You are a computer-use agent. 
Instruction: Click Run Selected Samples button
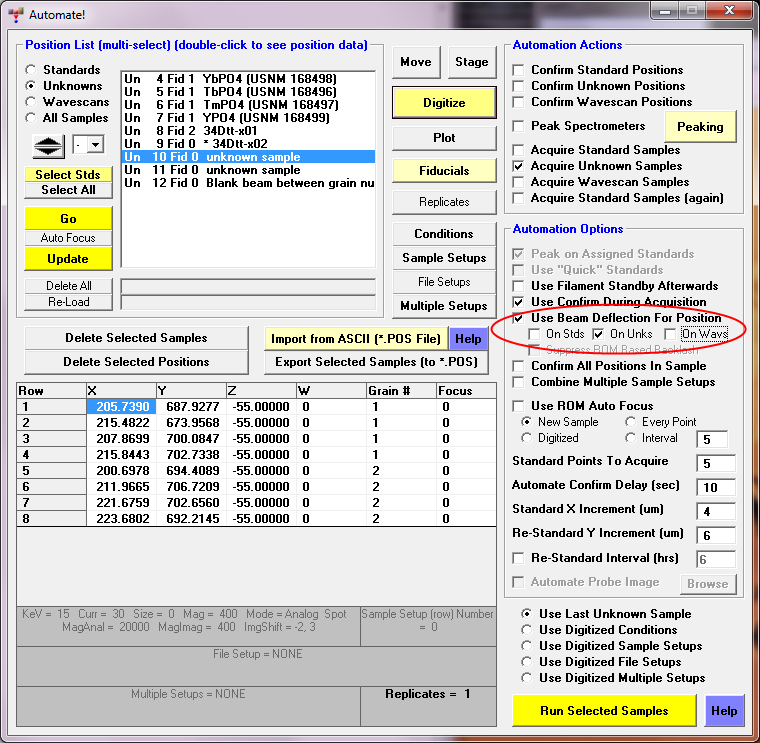605,711
